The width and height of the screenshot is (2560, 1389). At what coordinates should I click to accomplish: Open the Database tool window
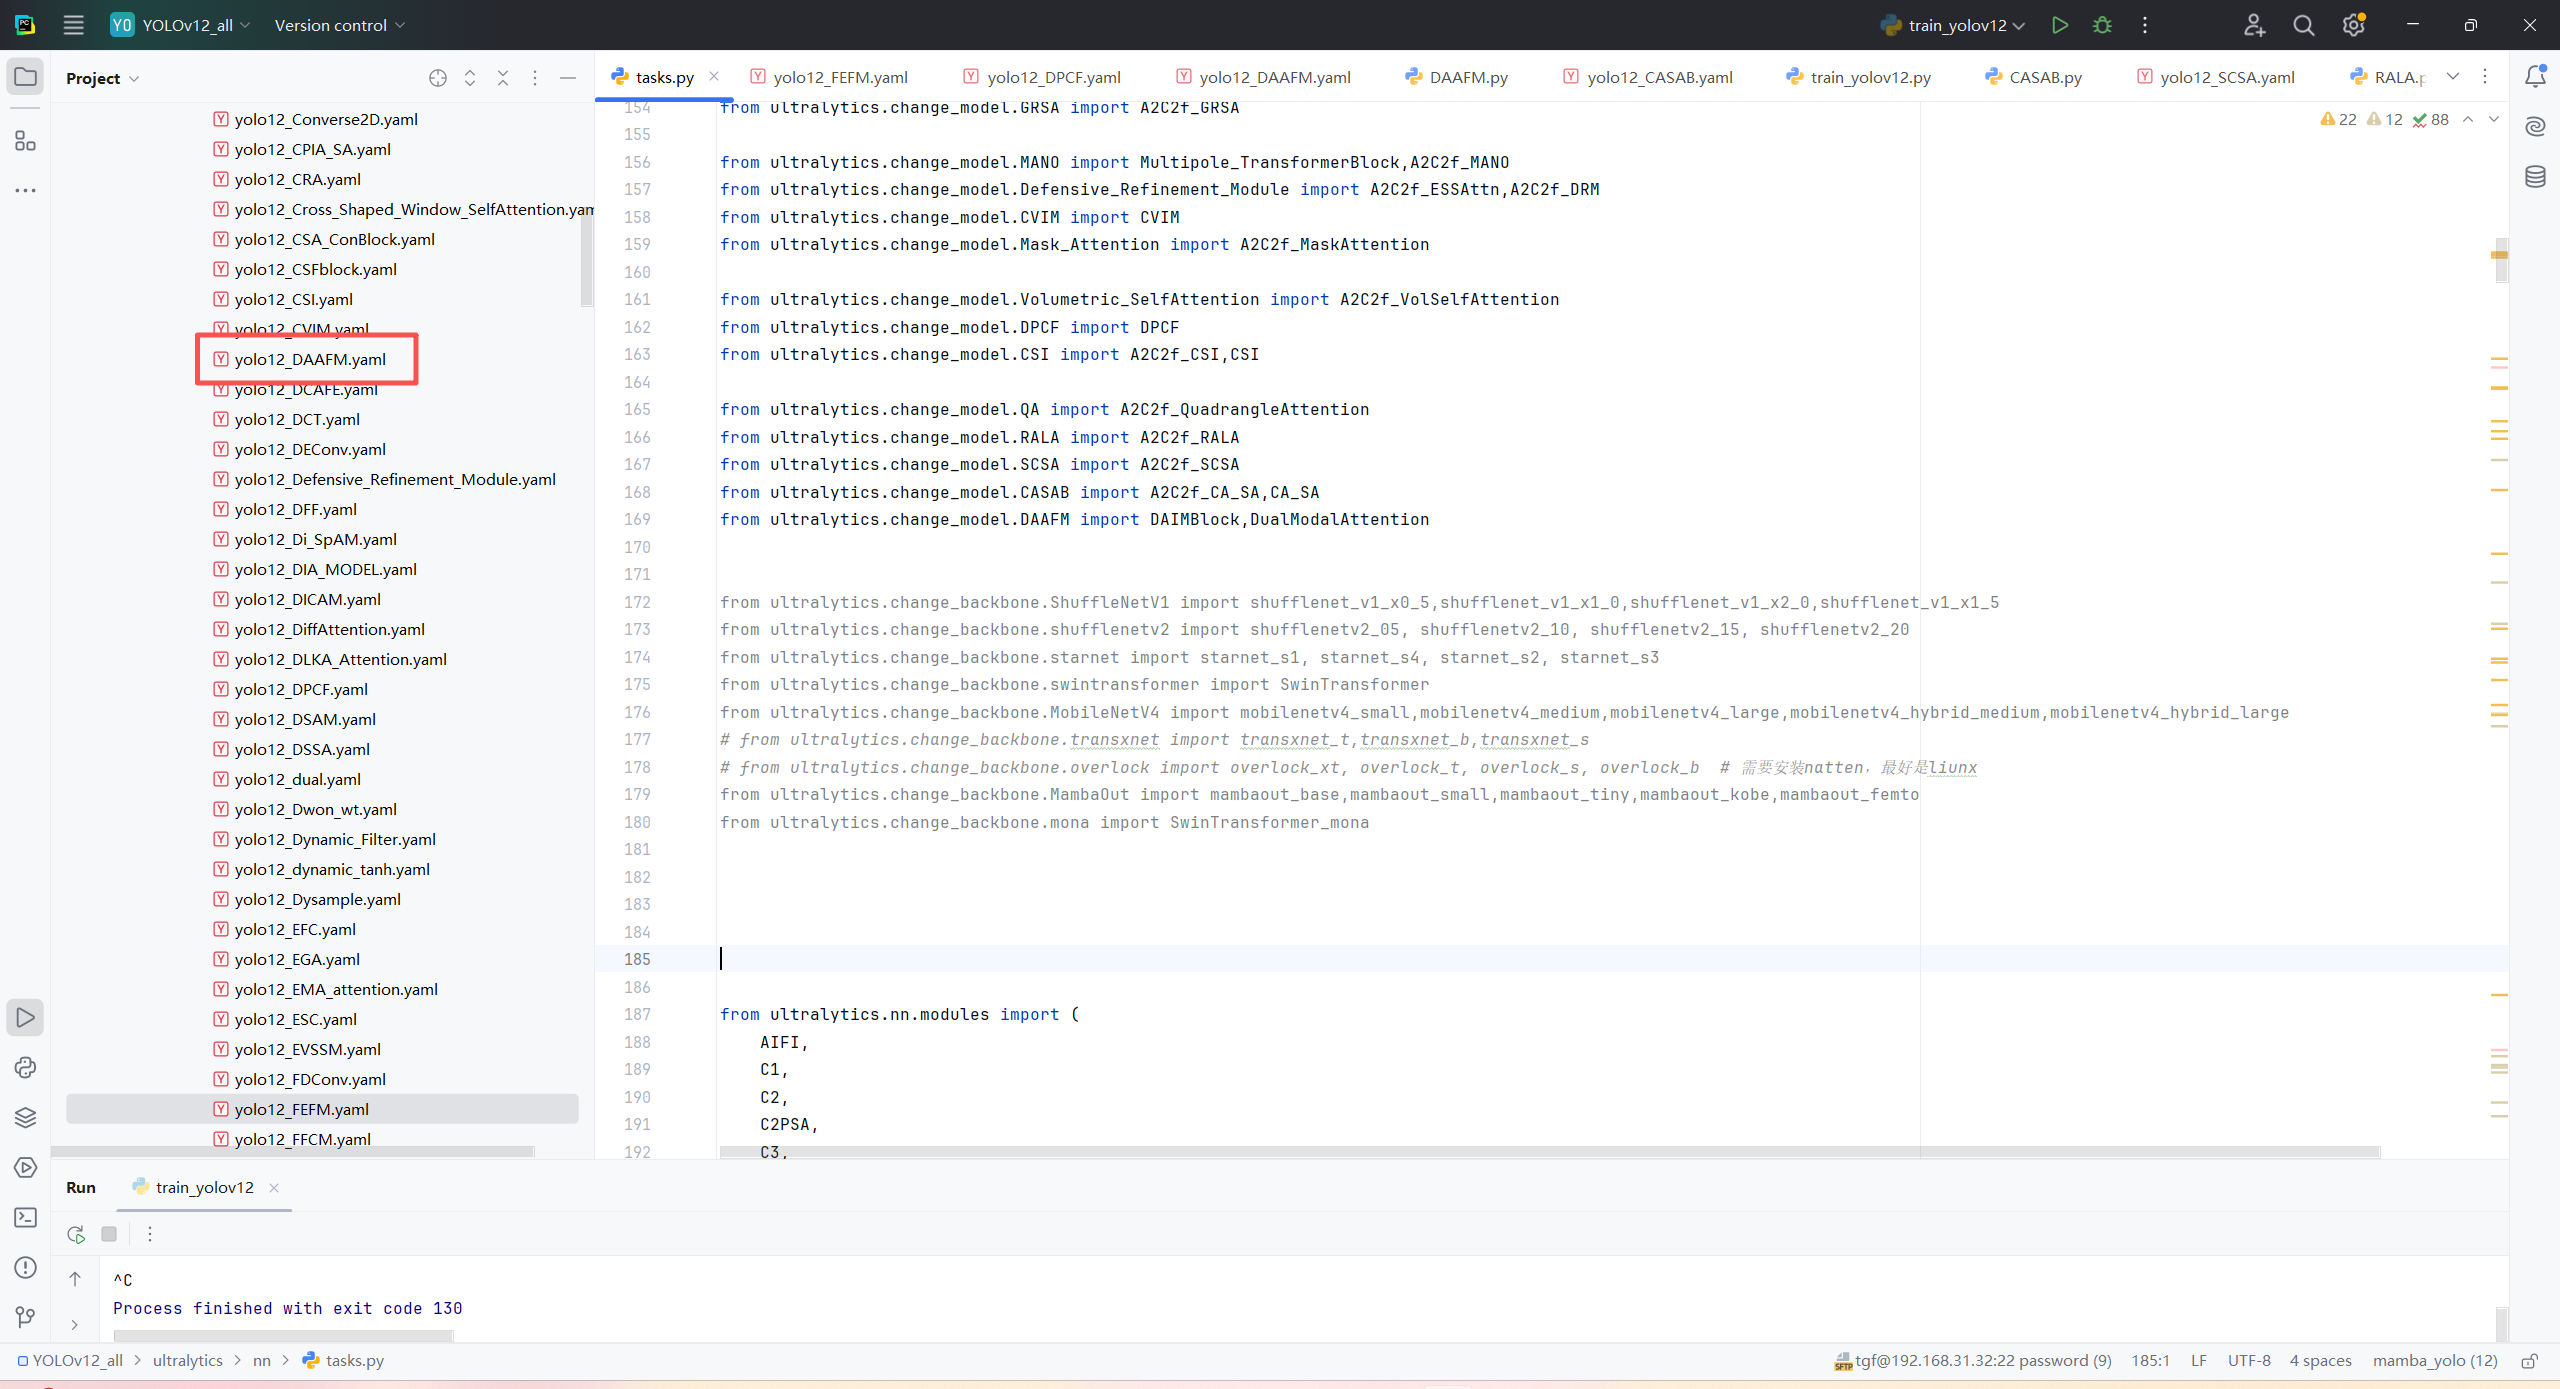tap(2535, 177)
